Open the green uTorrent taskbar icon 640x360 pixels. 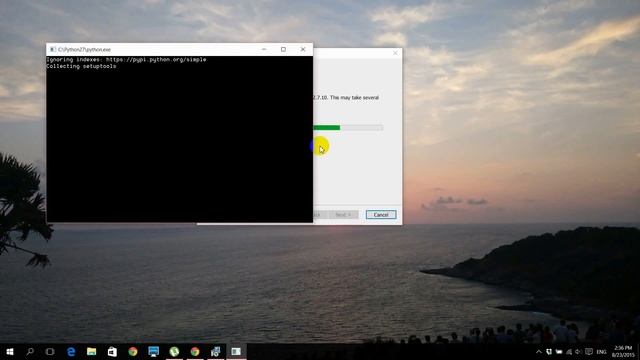click(x=174, y=351)
